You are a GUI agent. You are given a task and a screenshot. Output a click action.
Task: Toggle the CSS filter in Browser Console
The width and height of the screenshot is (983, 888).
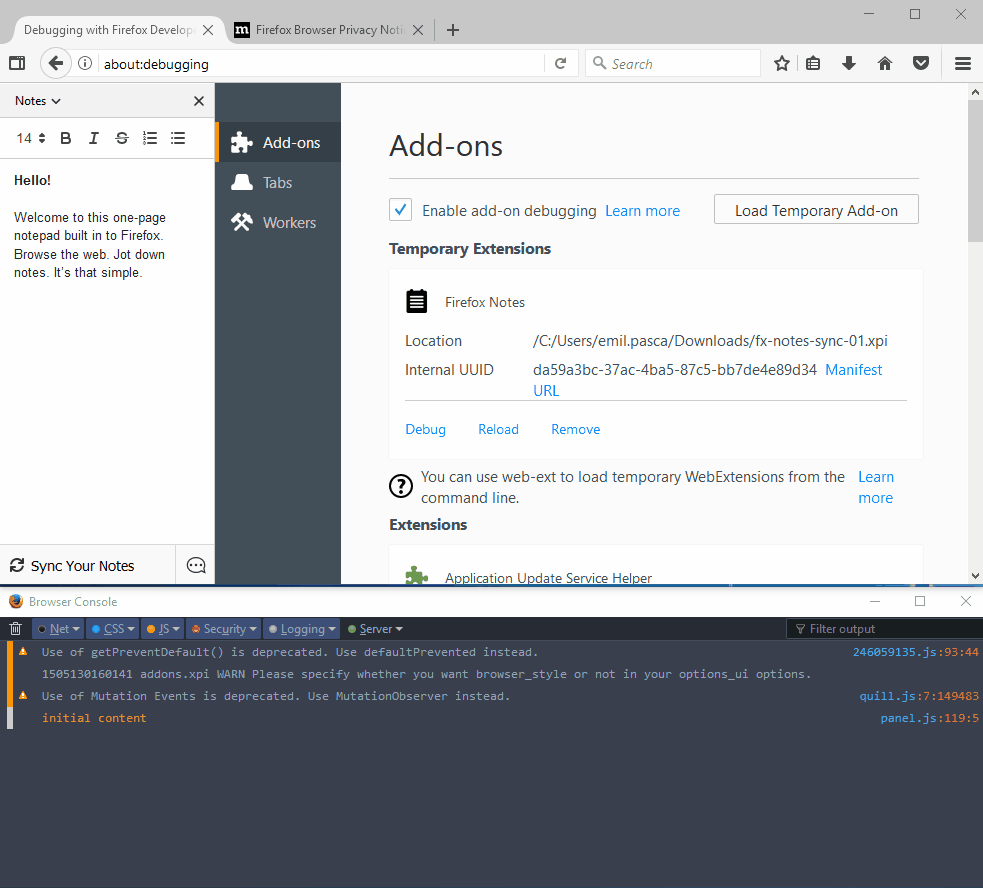112,628
